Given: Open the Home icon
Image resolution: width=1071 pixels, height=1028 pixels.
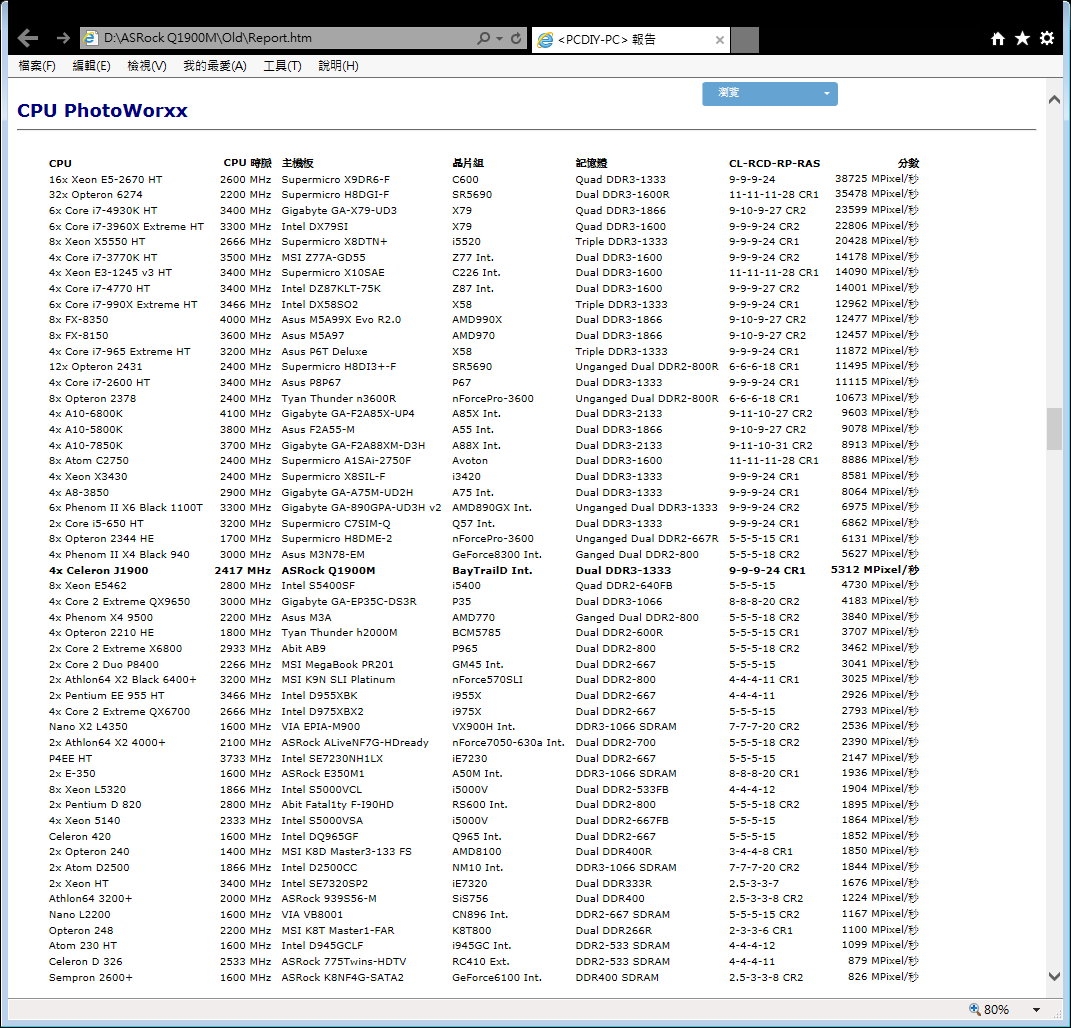Looking at the screenshot, I should pyautogui.click(x=998, y=39).
